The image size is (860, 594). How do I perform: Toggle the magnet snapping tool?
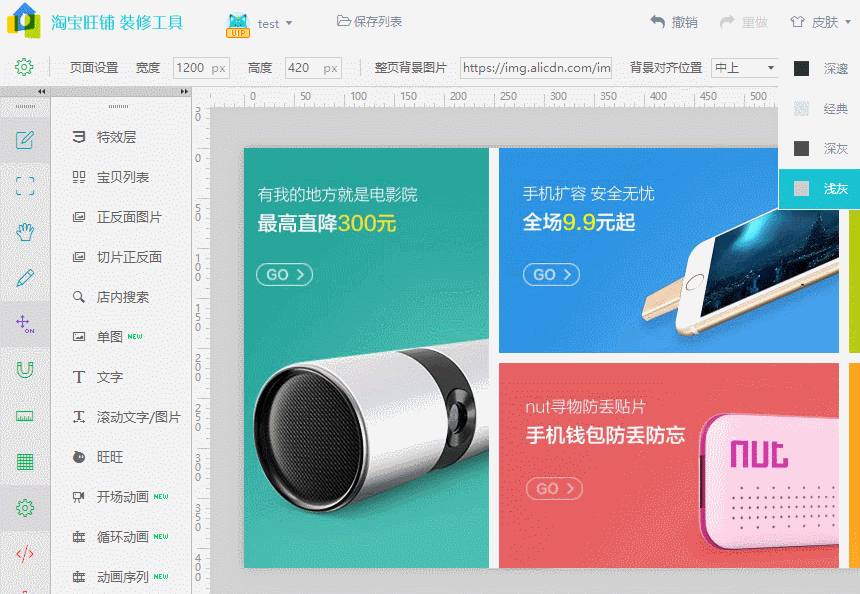coord(25,372)
